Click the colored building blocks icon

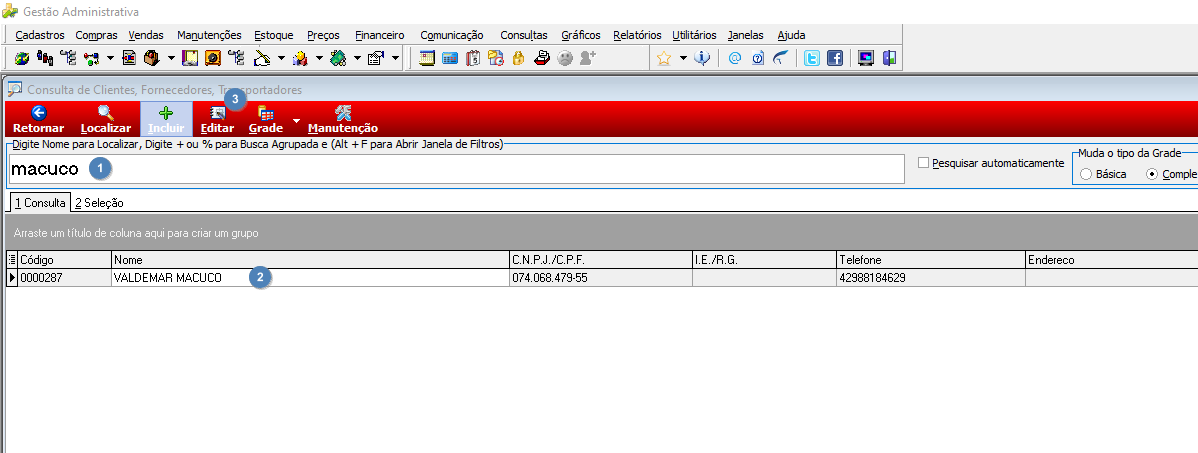pos(300,58)
